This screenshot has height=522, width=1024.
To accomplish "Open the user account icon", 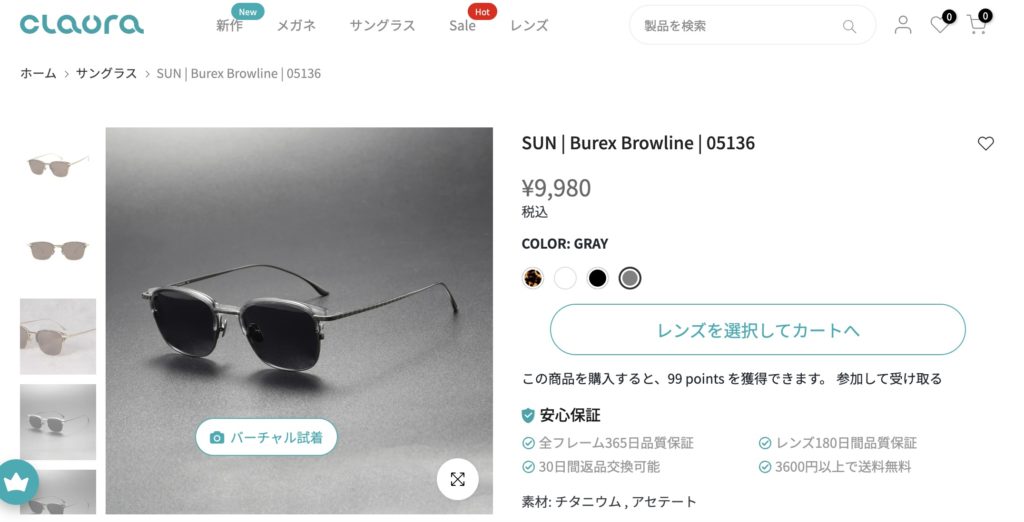I will tap(903, 25).
